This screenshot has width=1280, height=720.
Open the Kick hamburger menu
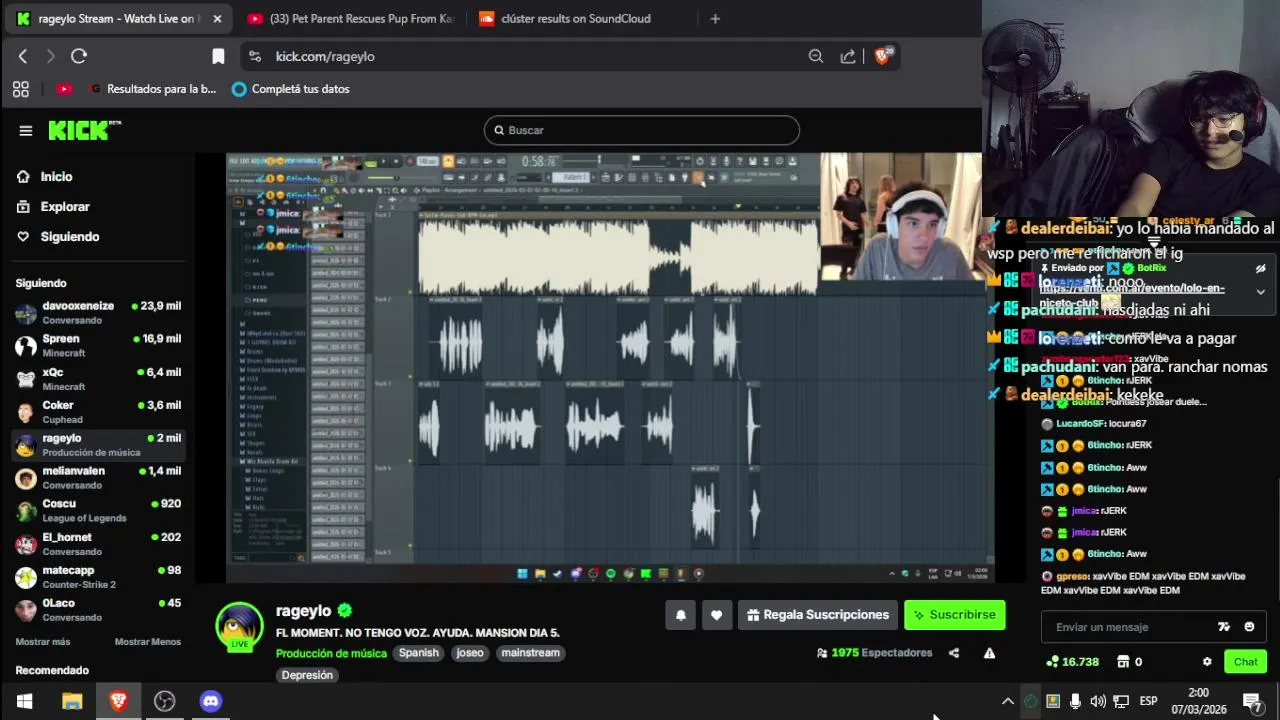pyautogui.click(x=26, y=130)
